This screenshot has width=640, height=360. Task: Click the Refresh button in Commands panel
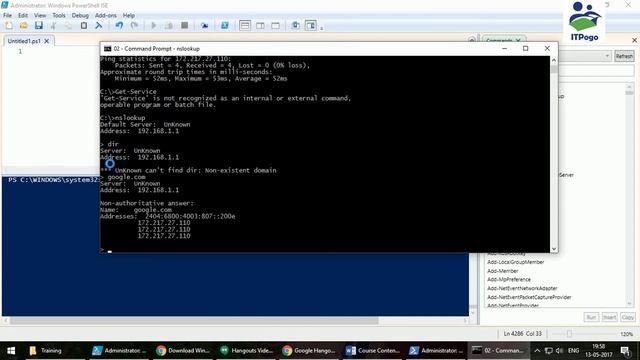tap(624, 56)
